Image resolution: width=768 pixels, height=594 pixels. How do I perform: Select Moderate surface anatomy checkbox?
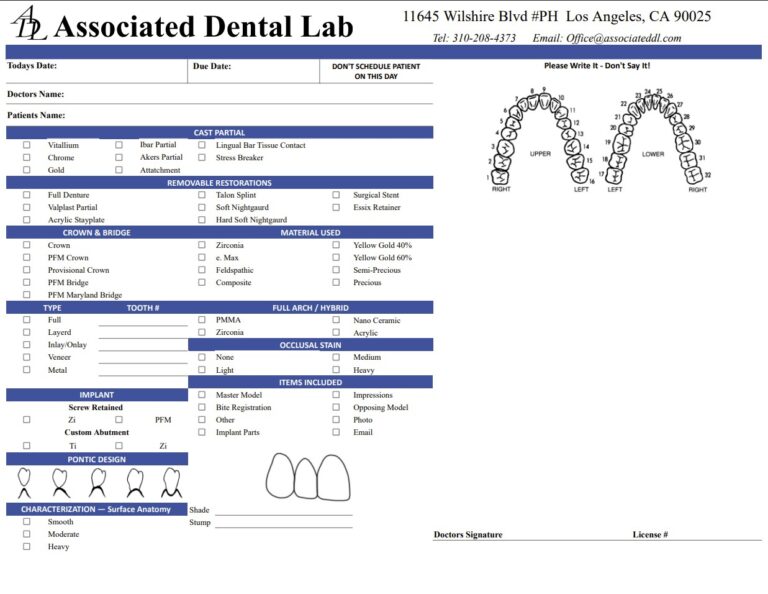pyautogui.click(x=27, y=535)
